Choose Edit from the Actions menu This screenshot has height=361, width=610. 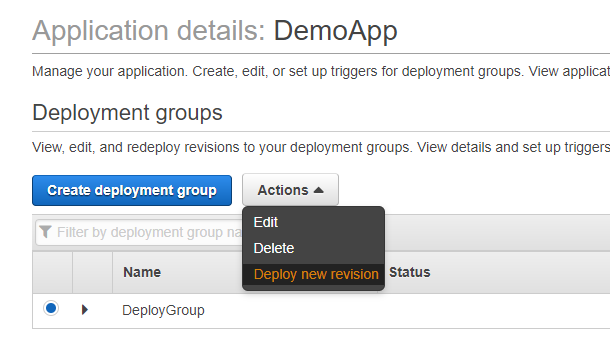click(266, 223)
